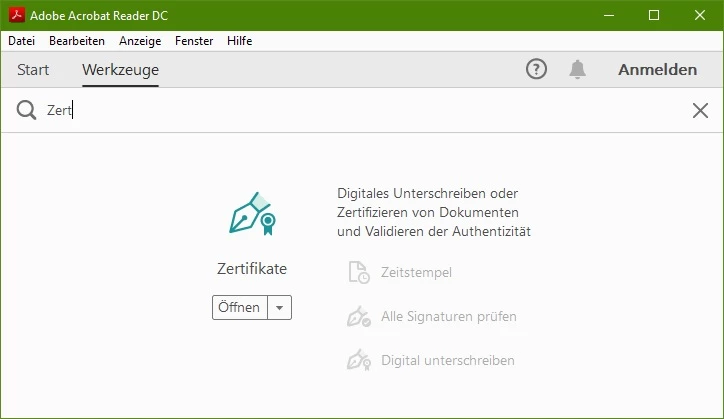The height and width of the screenshot is (419, 724).
Task: Choose Digital unterschreiben
Action: pos(447,360)
